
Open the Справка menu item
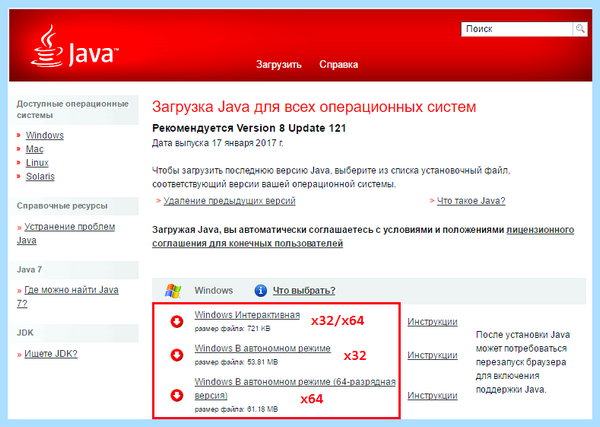(x=339, y=64)
